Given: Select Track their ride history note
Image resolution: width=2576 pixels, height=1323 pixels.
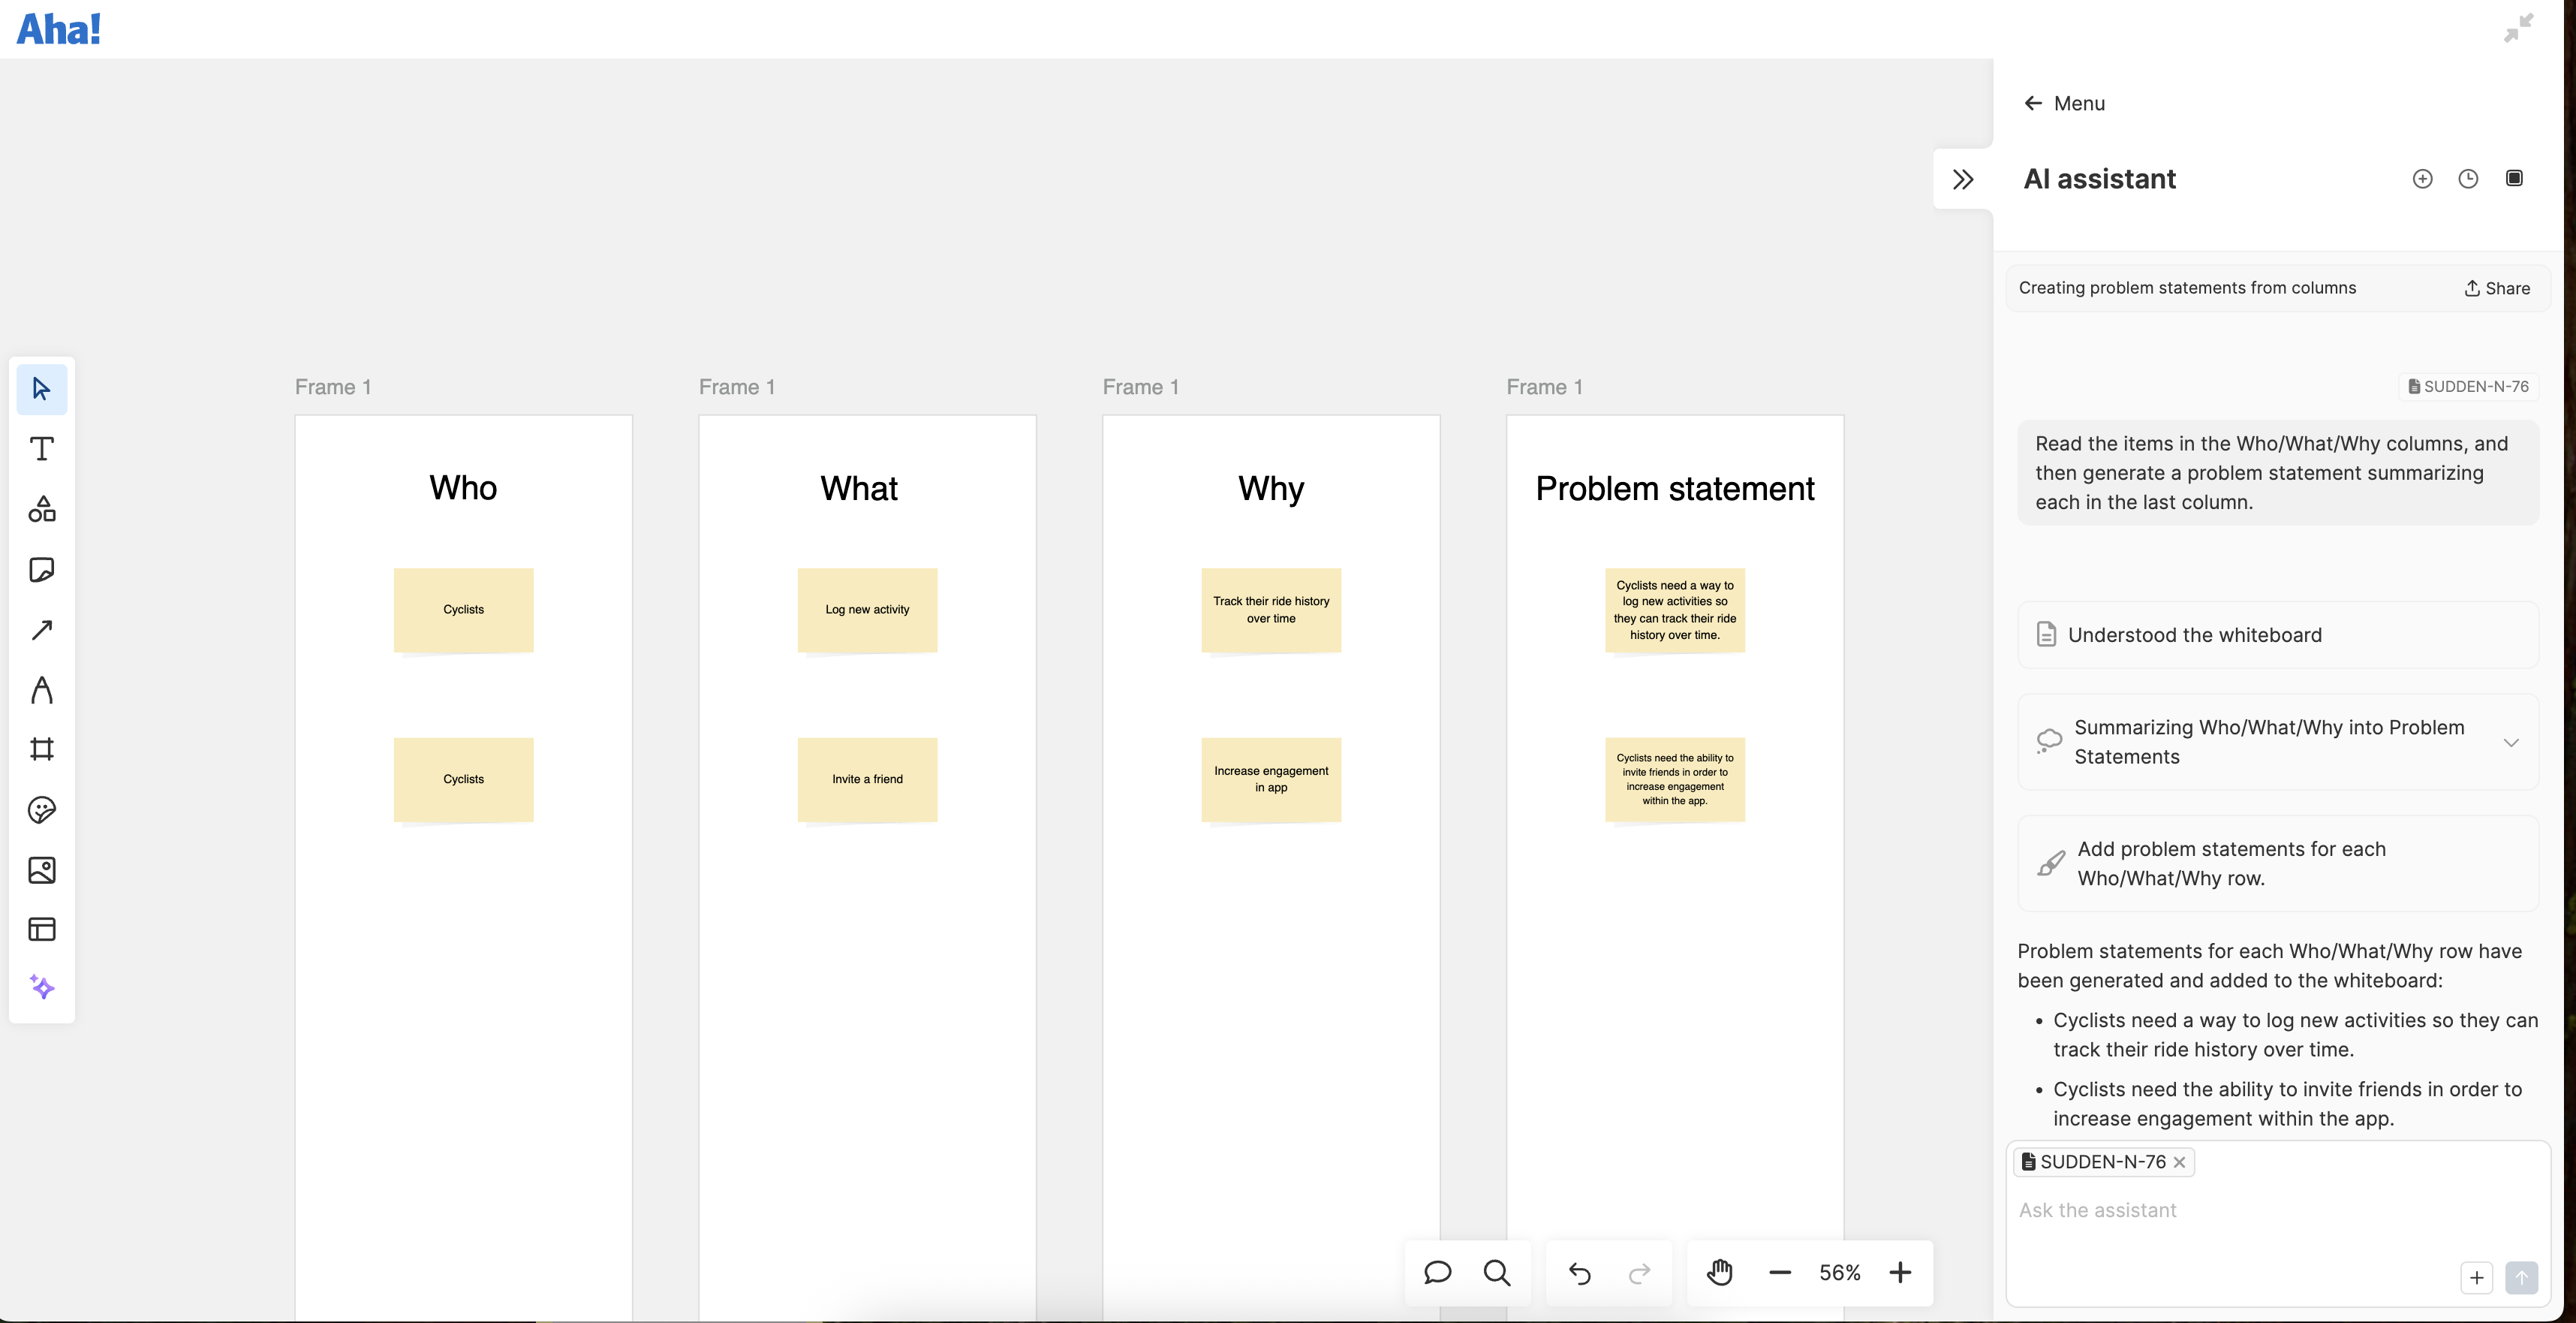Looking at the screenshot, I should (1271, 610).
